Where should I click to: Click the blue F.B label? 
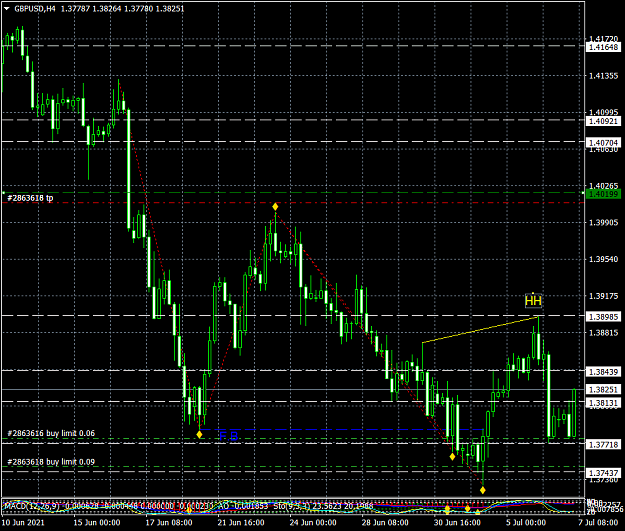tap(228, 436)
